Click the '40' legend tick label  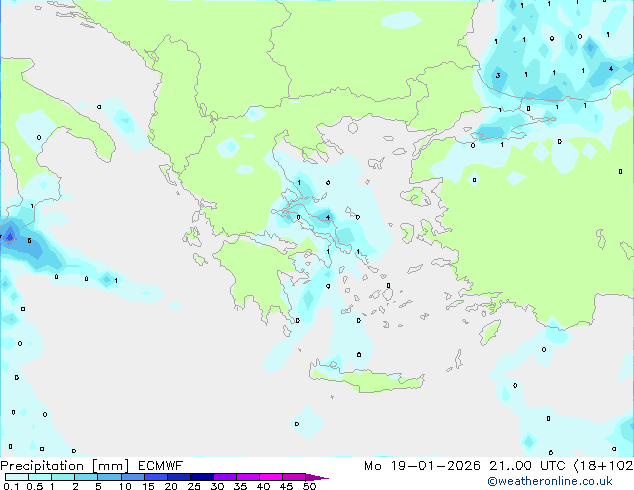(x=263, y=486)
